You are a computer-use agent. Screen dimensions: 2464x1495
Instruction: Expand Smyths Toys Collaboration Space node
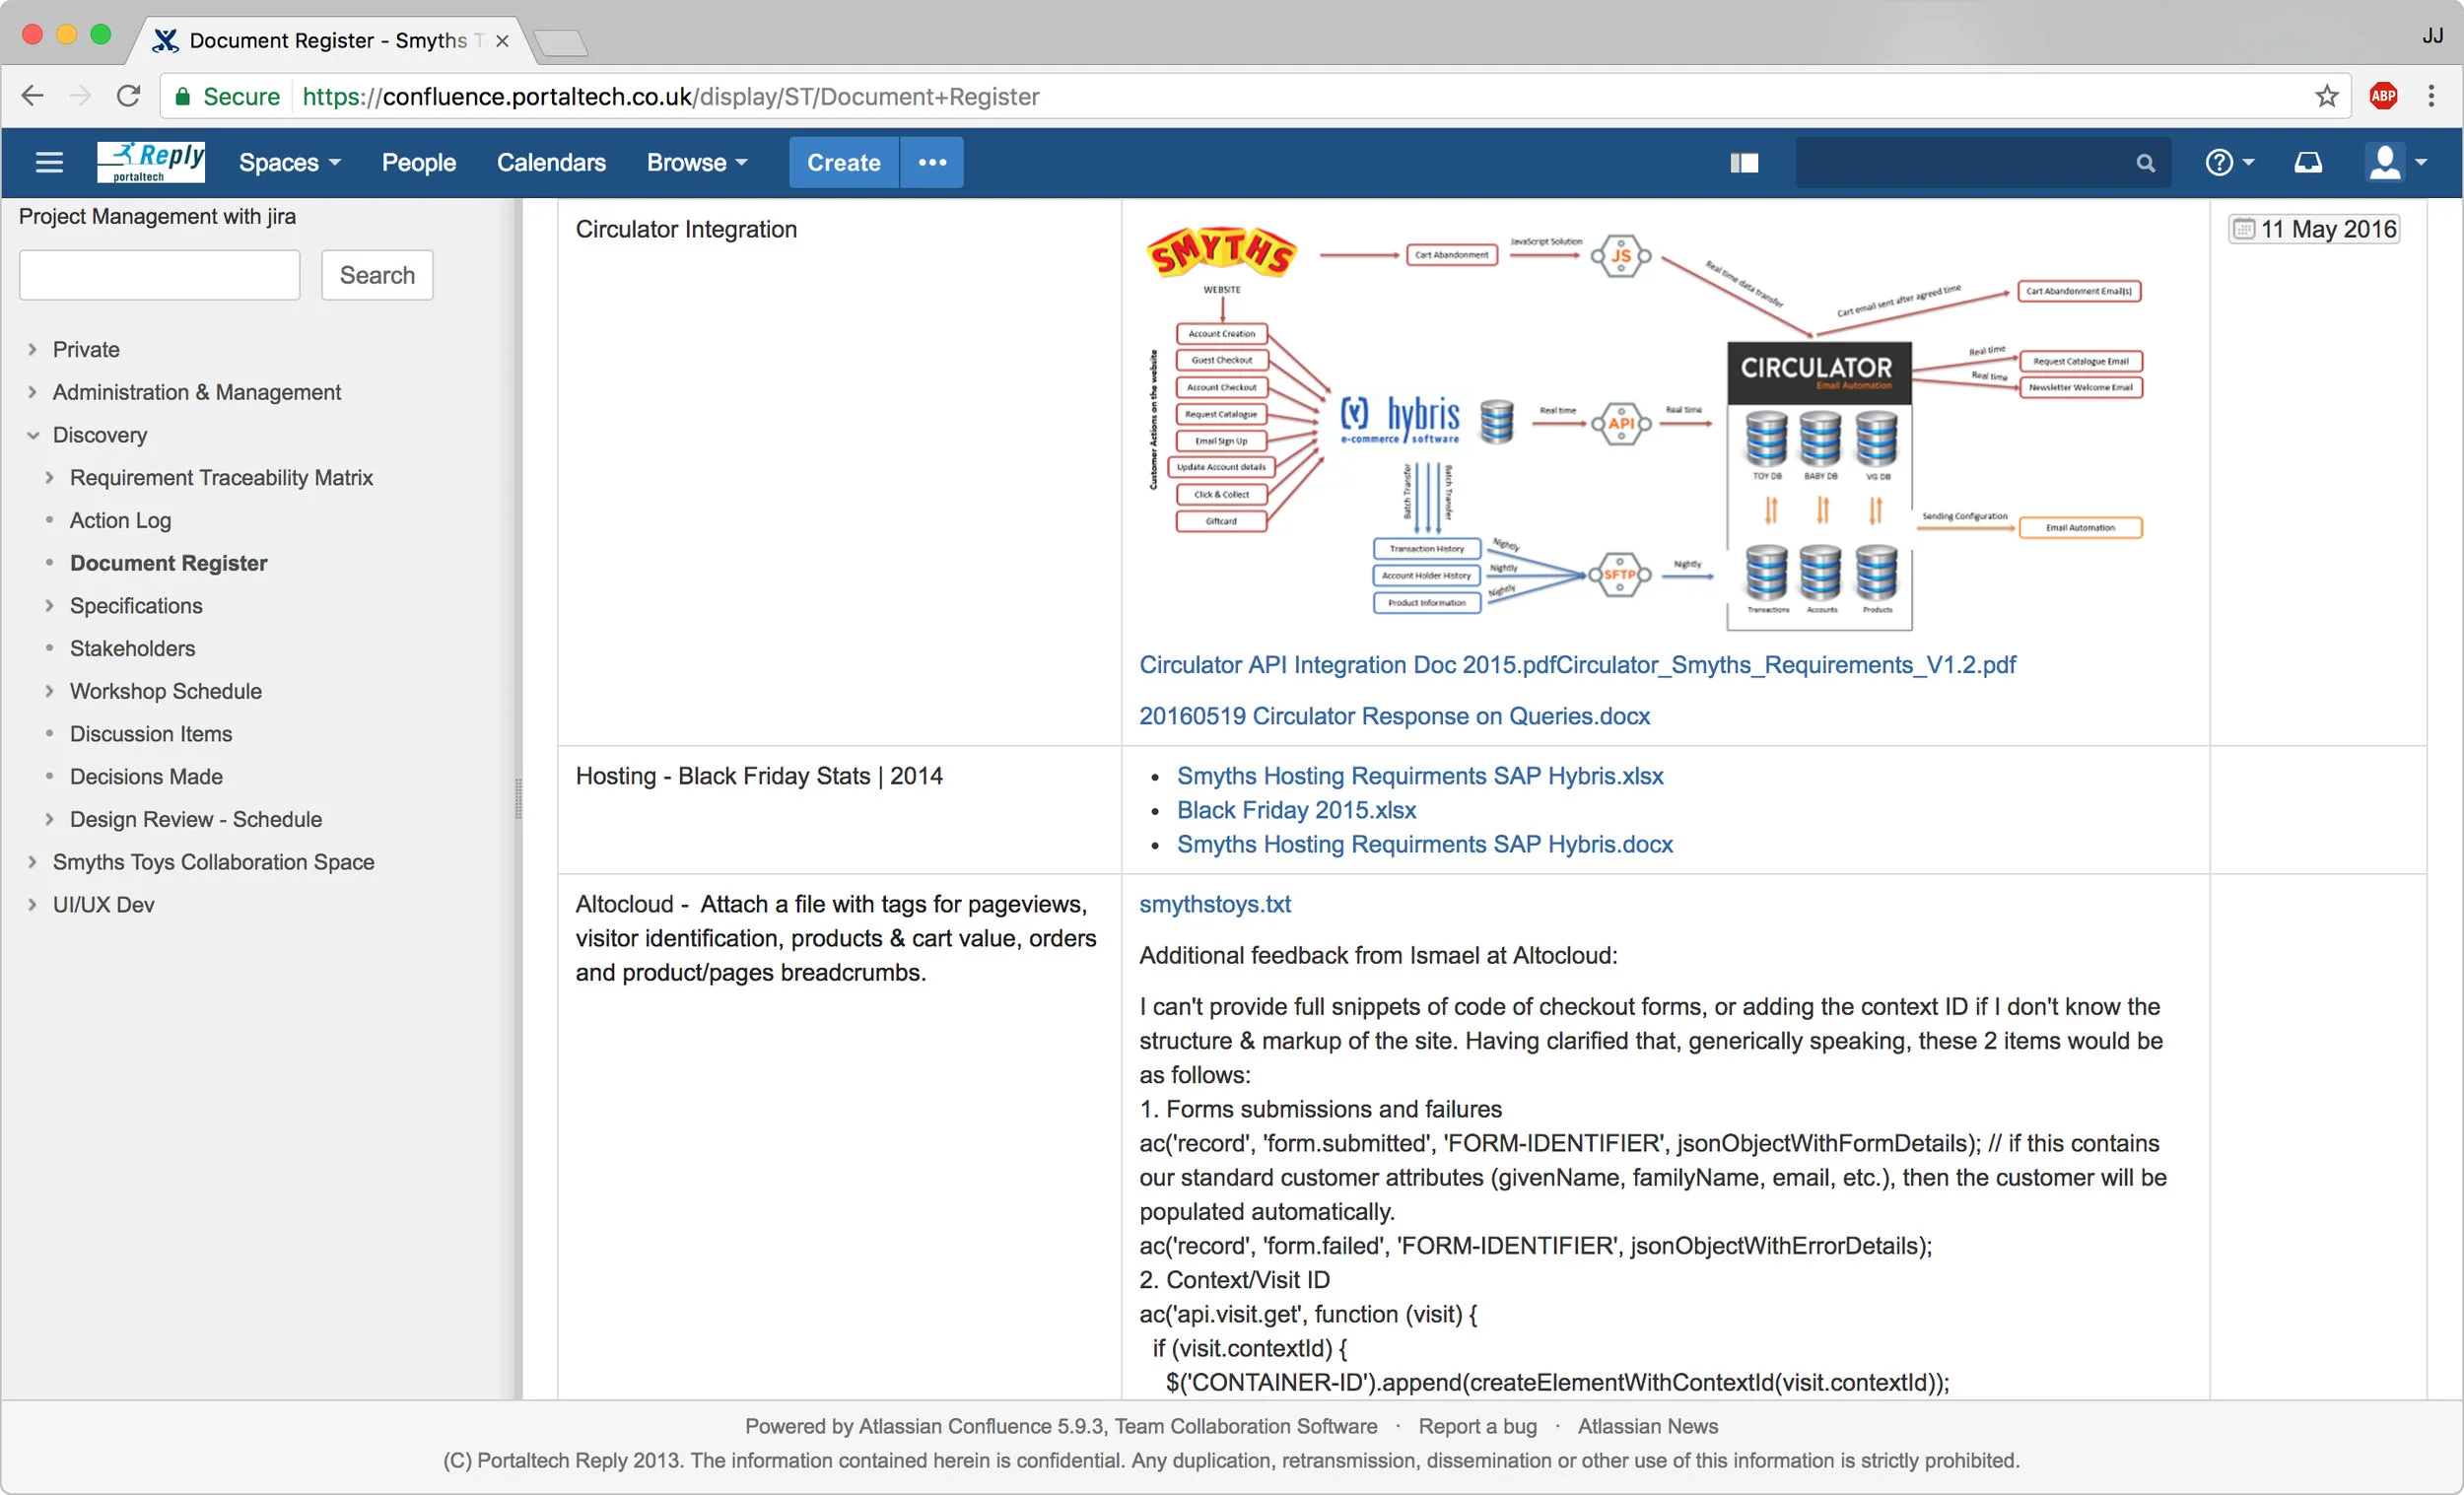tap(32, 862)
